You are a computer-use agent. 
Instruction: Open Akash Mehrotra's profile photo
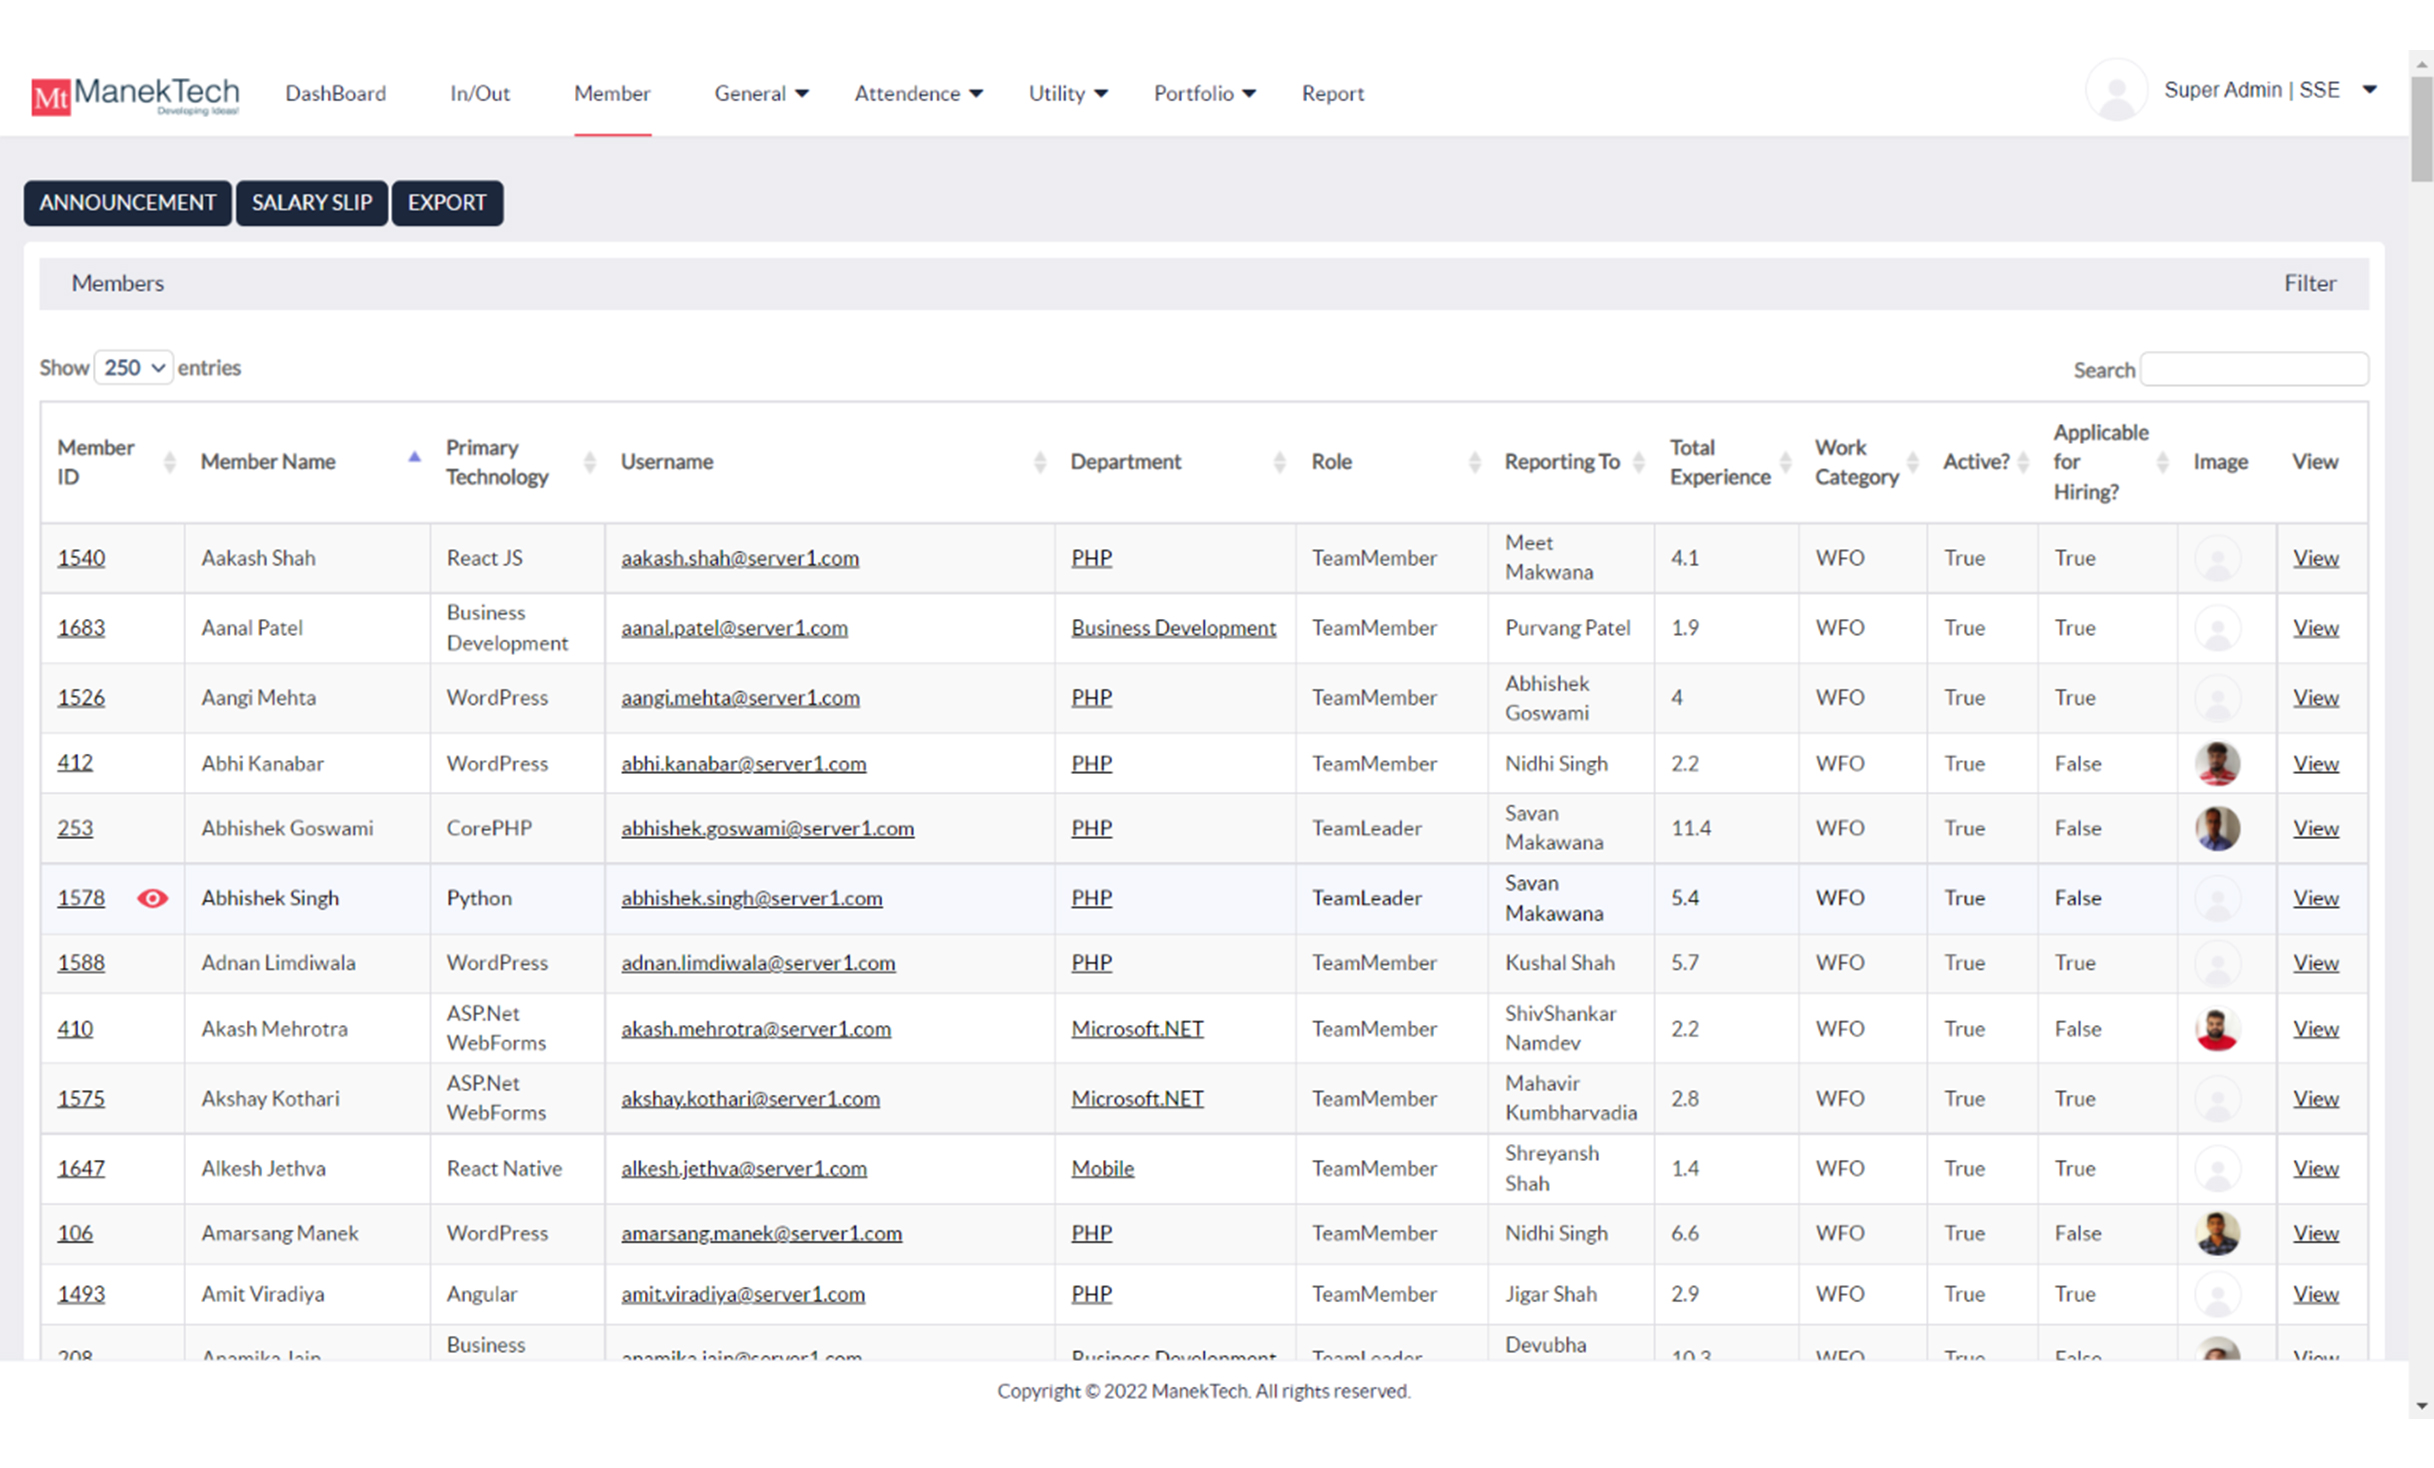click(2217, 1029)
